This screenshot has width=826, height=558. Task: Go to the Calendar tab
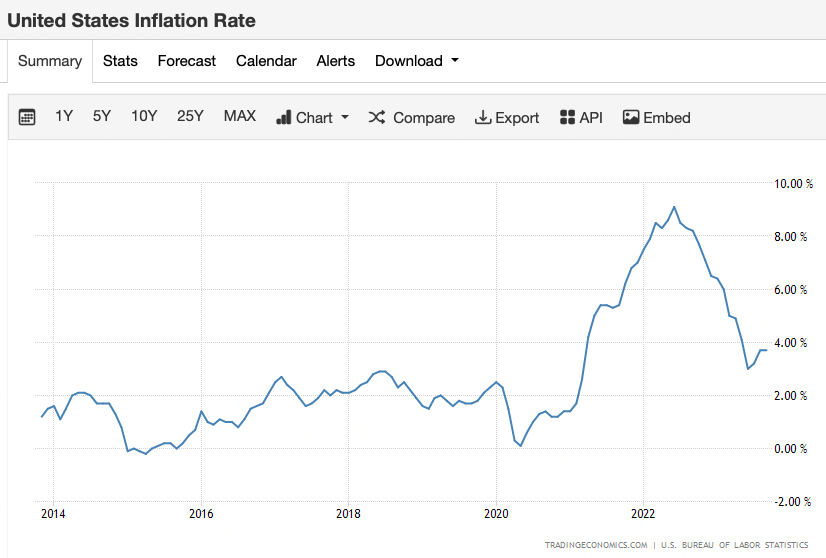266,61
